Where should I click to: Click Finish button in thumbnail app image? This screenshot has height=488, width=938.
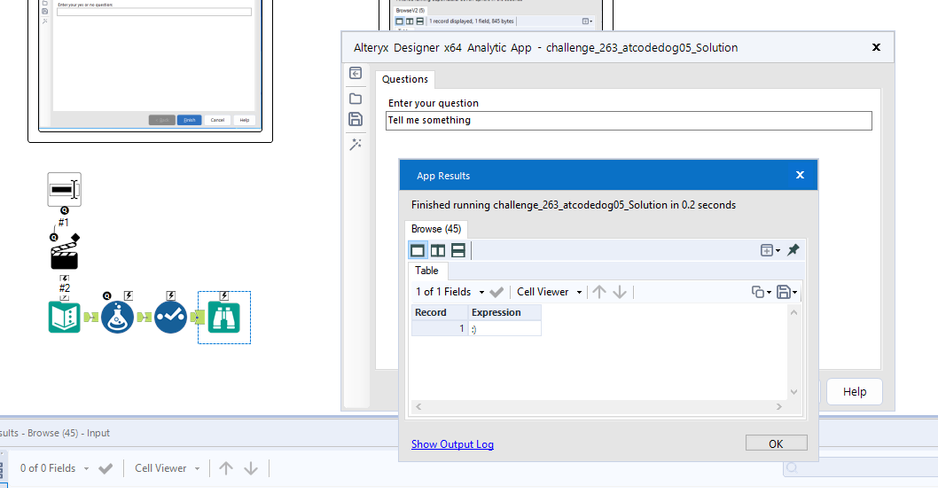point(189,120)
